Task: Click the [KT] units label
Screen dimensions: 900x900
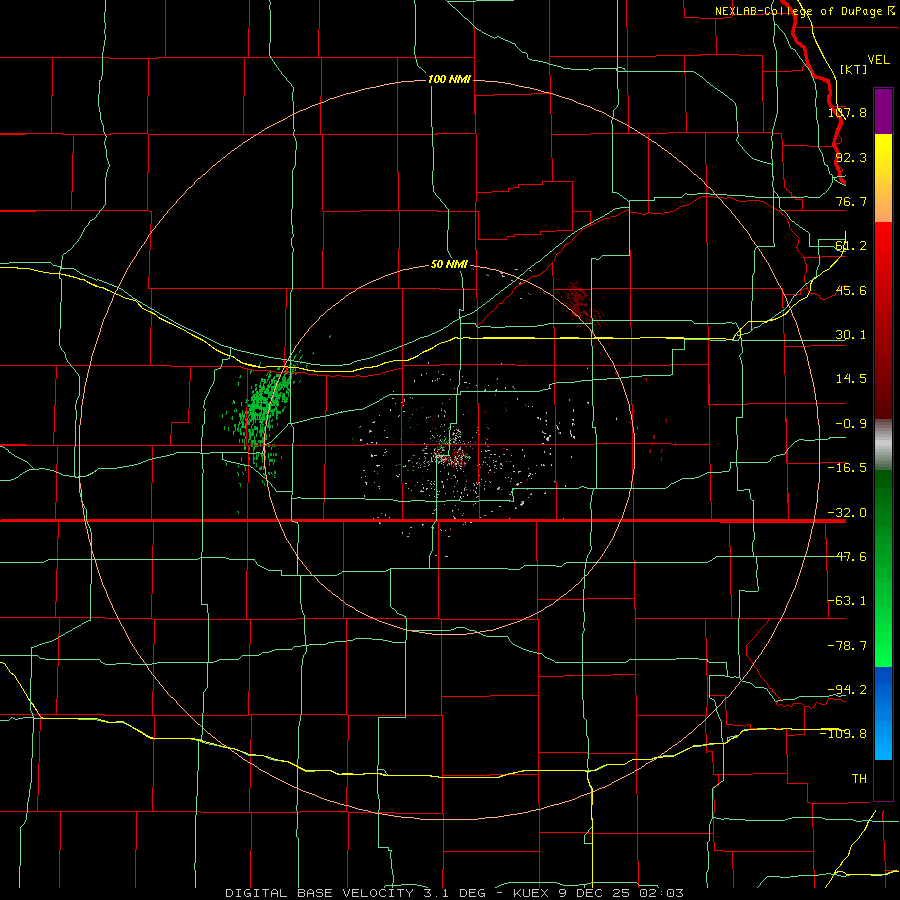Action: point(854,69)
